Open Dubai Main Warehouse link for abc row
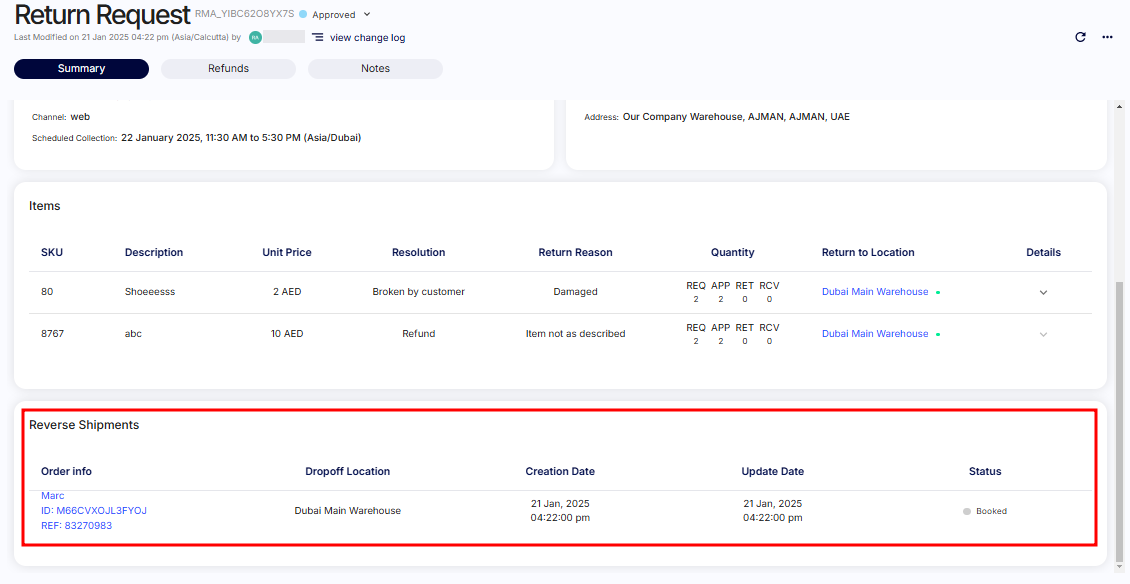This screenshot has height=584, width=1130. point(875,334)
